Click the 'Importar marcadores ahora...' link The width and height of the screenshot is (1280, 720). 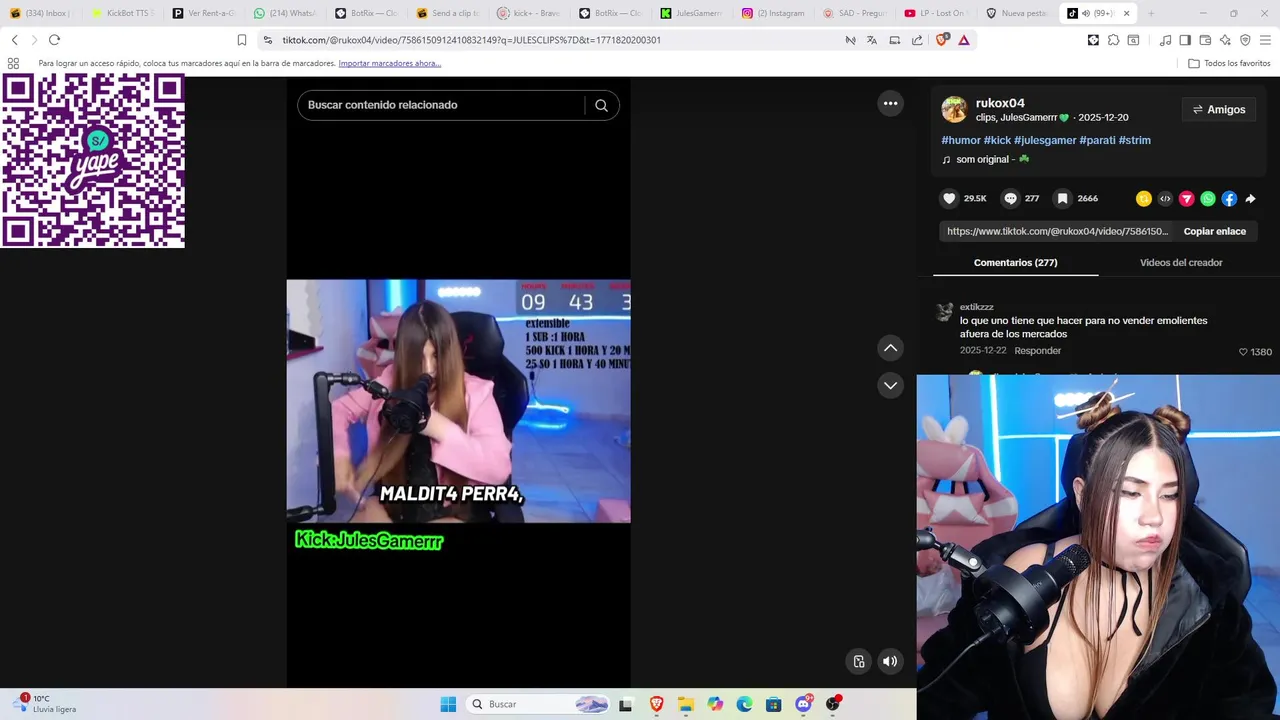tap(389, 63)
